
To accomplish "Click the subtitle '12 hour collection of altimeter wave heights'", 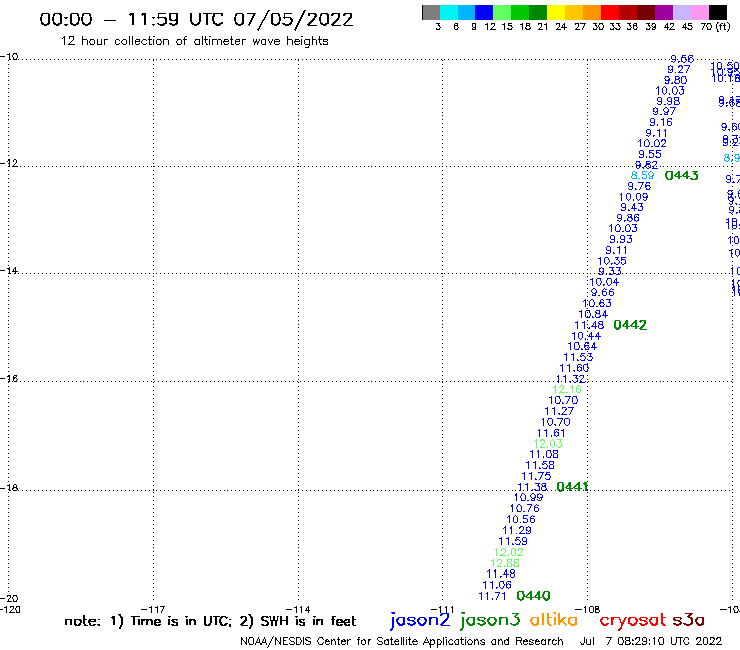I will (194, 41).
